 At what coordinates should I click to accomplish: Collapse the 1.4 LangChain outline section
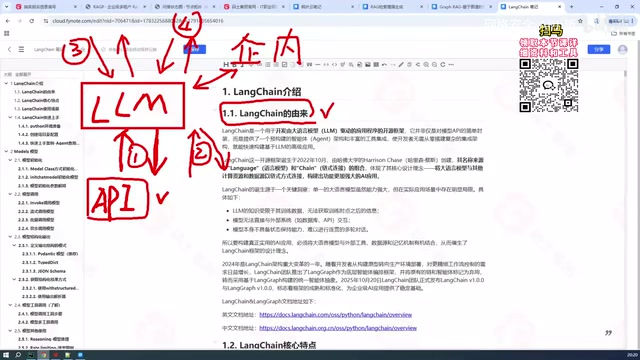point(10,117)
